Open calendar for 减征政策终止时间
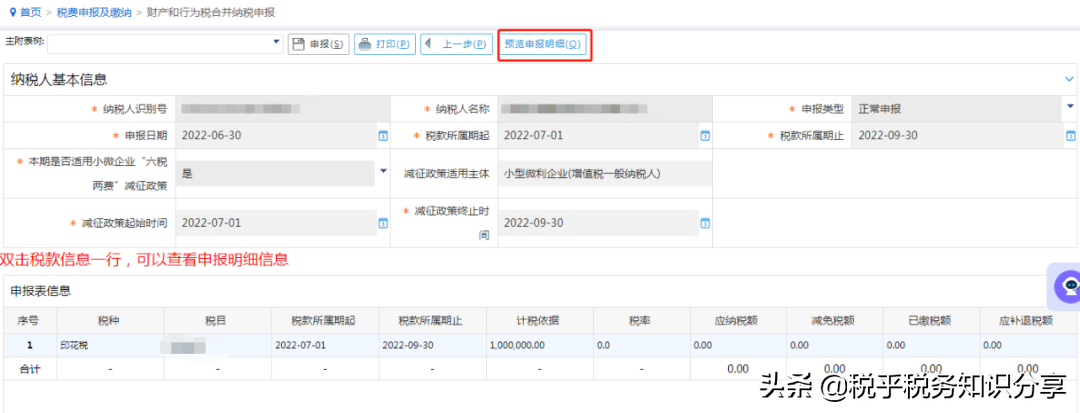 point(705,224)
